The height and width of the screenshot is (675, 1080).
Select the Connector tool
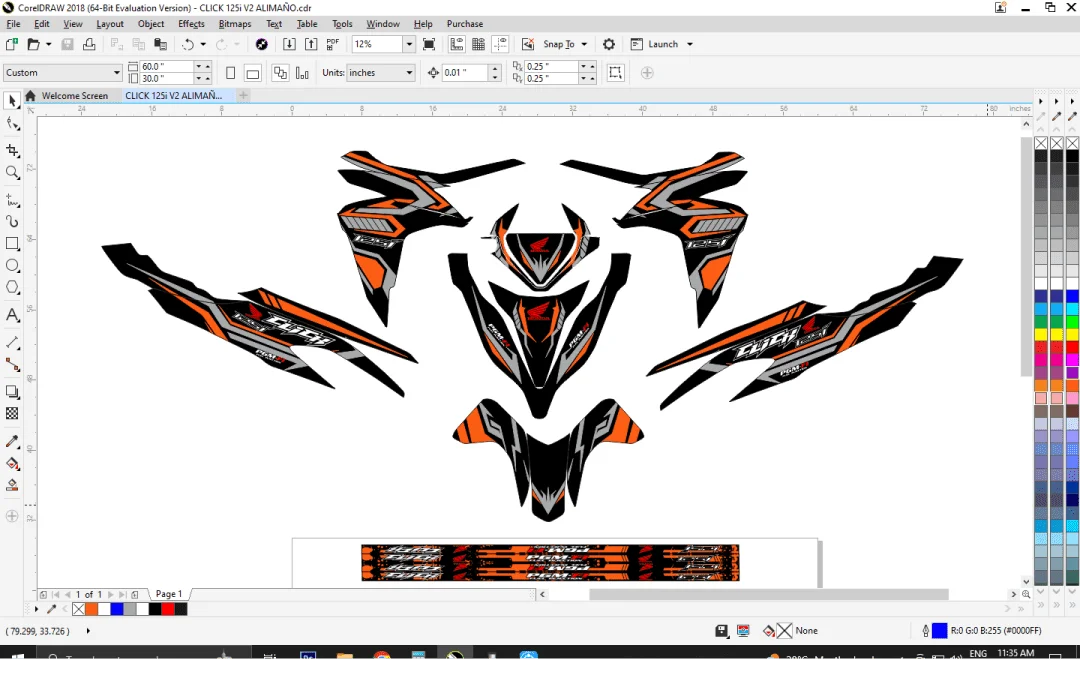tap(12, 365)
